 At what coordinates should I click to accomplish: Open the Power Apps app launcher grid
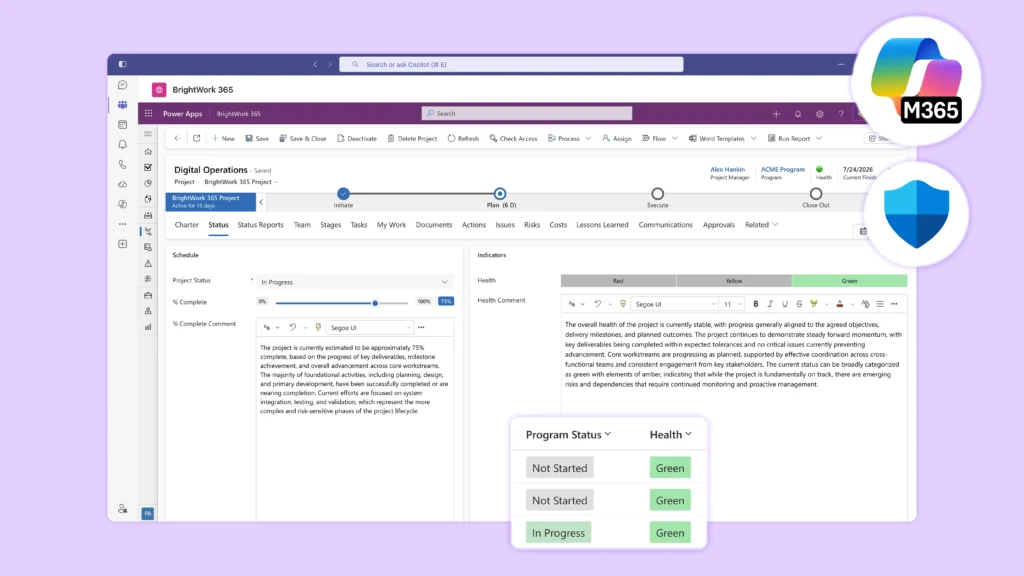148,114
